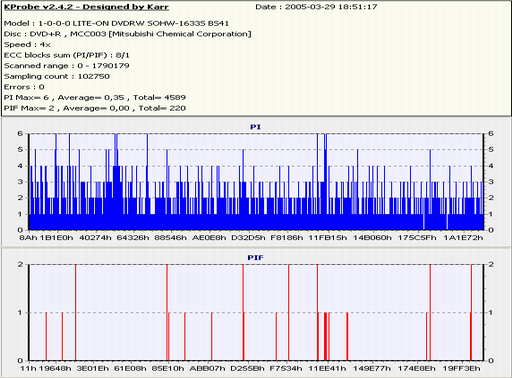512x378 pixels.
Task: Click the PI axis label 88546h
Action: pyautogui.click(x=171, y=238)
